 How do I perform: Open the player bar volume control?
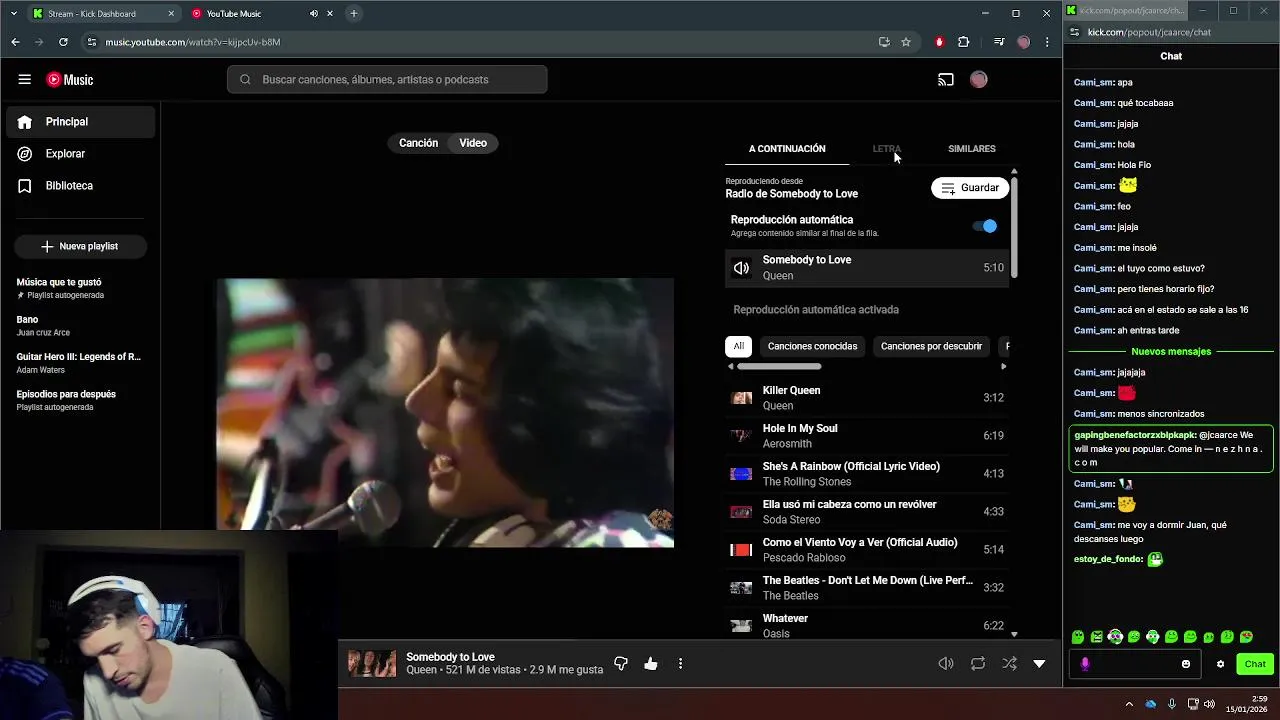[945, 663]
